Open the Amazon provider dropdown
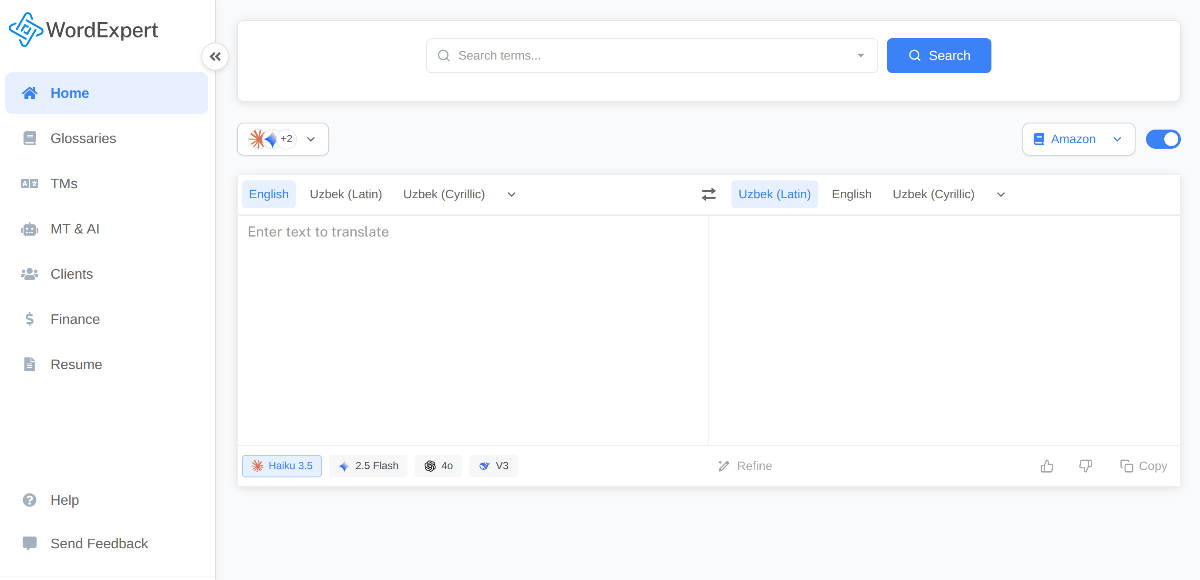The width and height of the screenshot is (1200, 580). tap(1078, 139)
